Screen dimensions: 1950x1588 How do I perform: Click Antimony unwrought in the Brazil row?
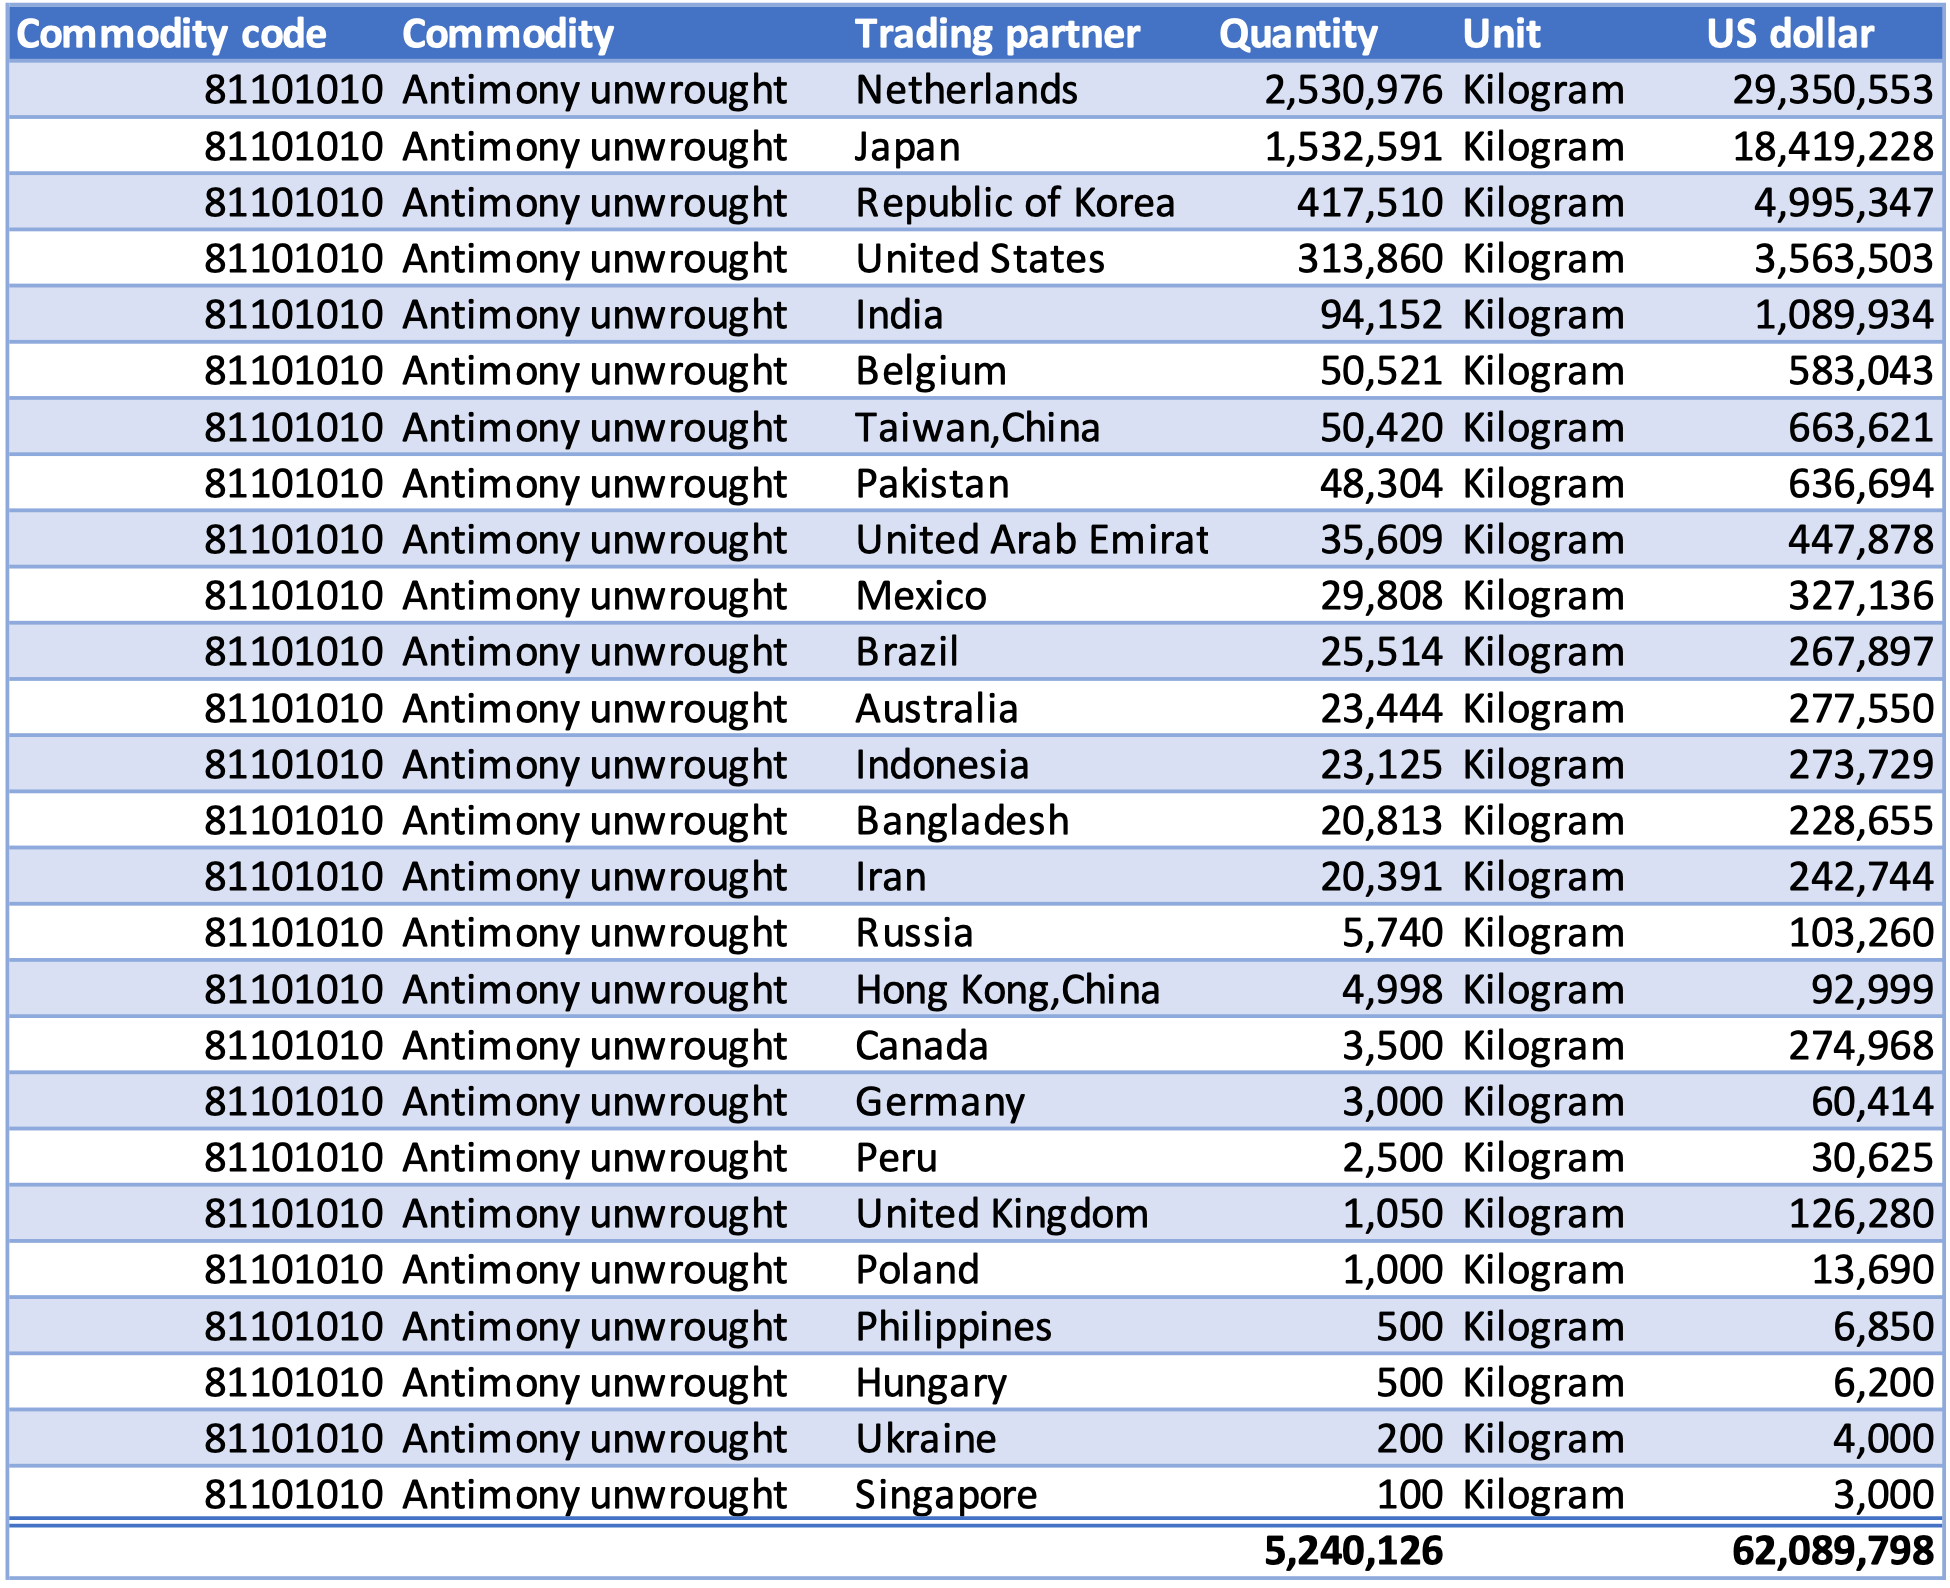pyautogui.click(x=594, y=652)
